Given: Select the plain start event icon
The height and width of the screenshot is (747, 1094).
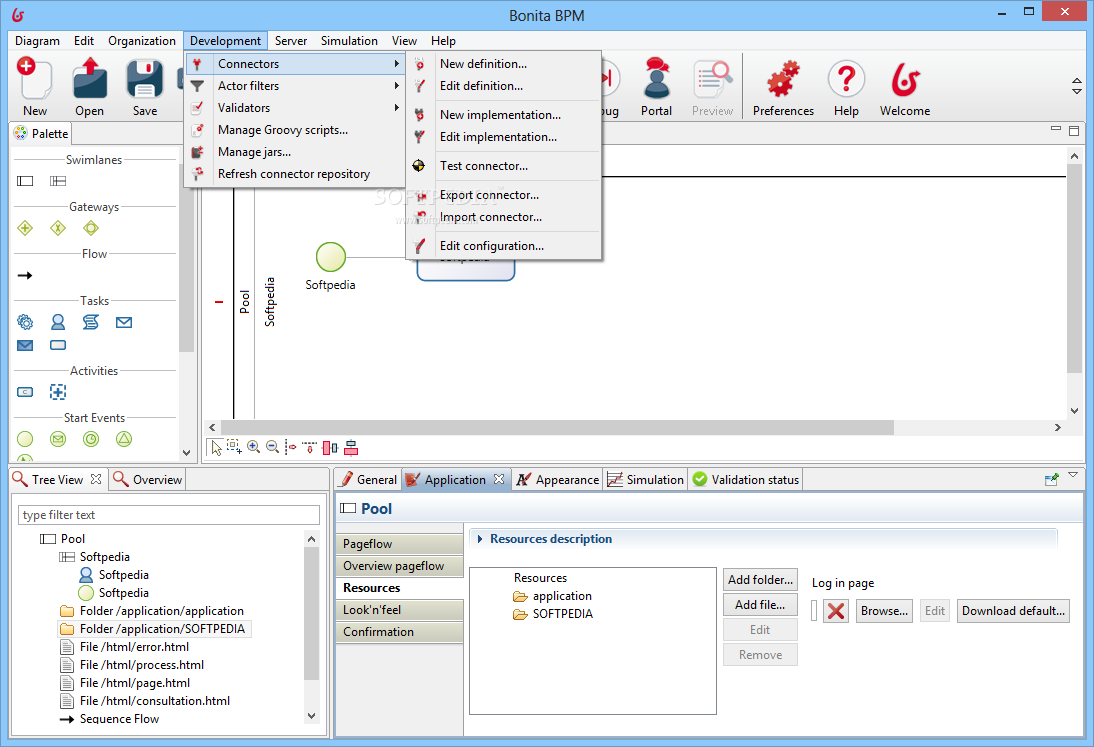Looking at the screenshot, I should click(25, 439).
